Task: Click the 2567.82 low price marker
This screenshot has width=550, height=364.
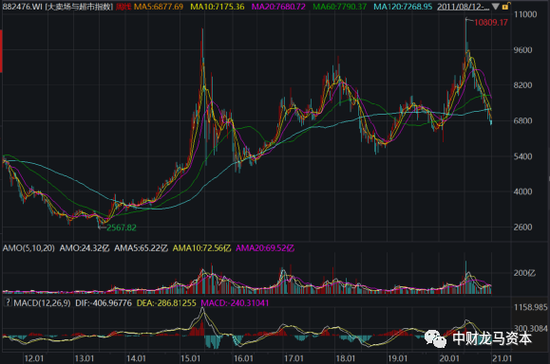Action: click(121, 228)
